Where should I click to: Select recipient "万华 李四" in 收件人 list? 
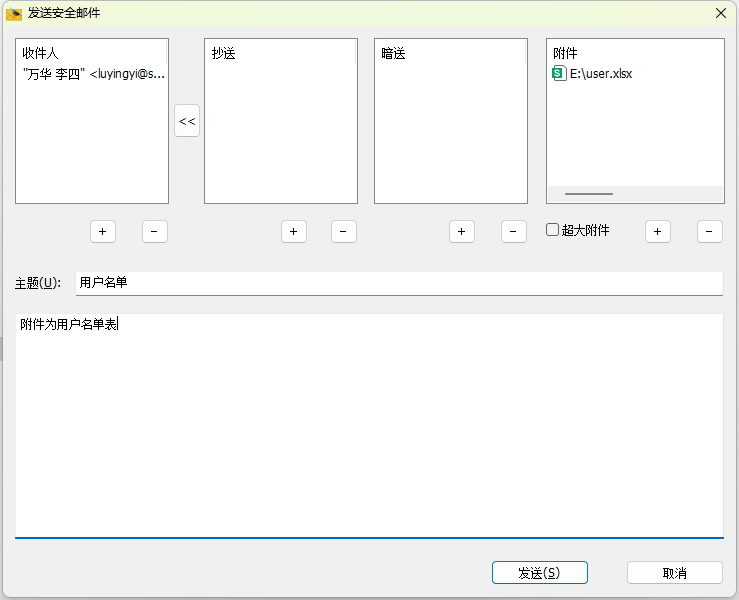(x=92, y=74)
